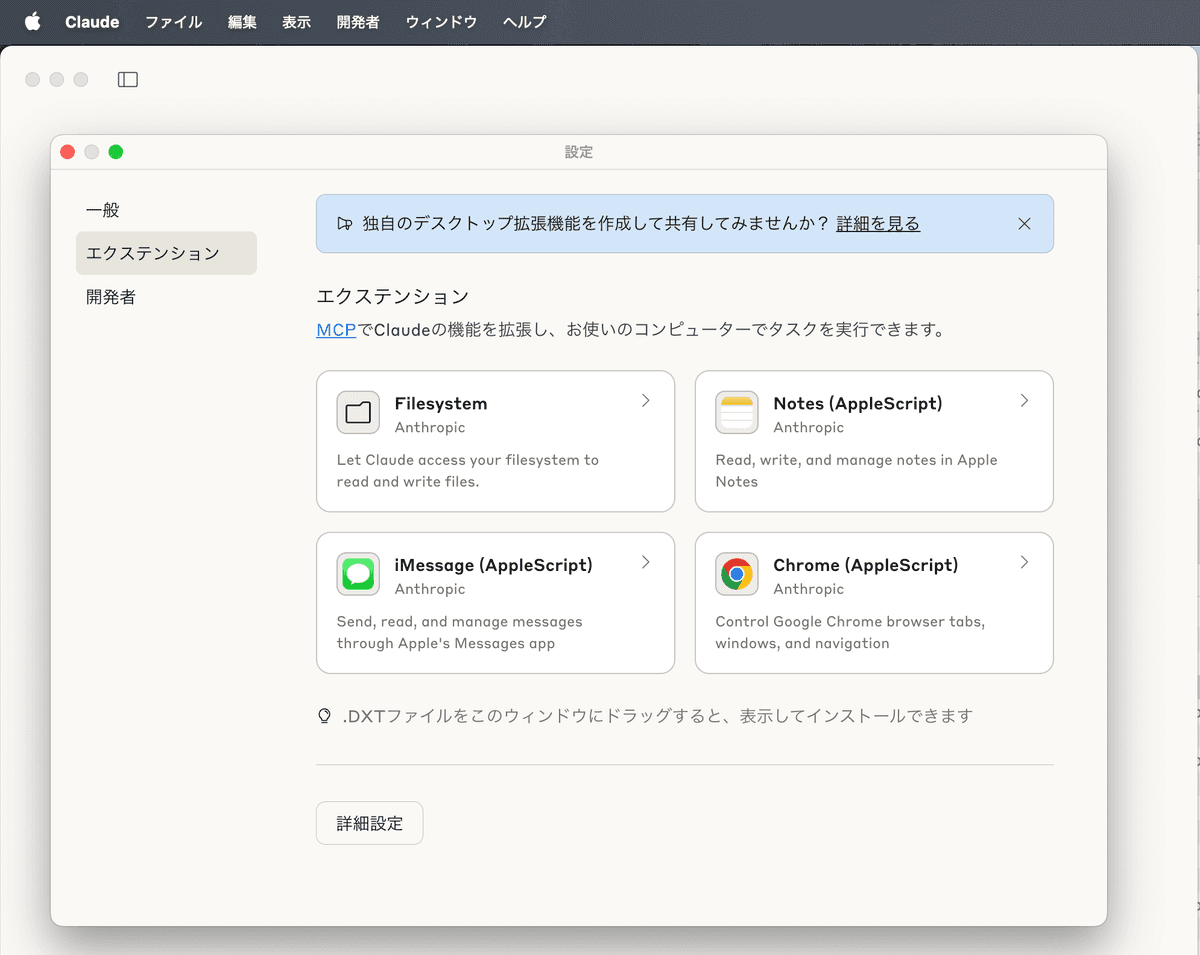Screen dimensions: 1200x955
Task: Toggle the sidebar panel icon
Action: pos(128,79)
